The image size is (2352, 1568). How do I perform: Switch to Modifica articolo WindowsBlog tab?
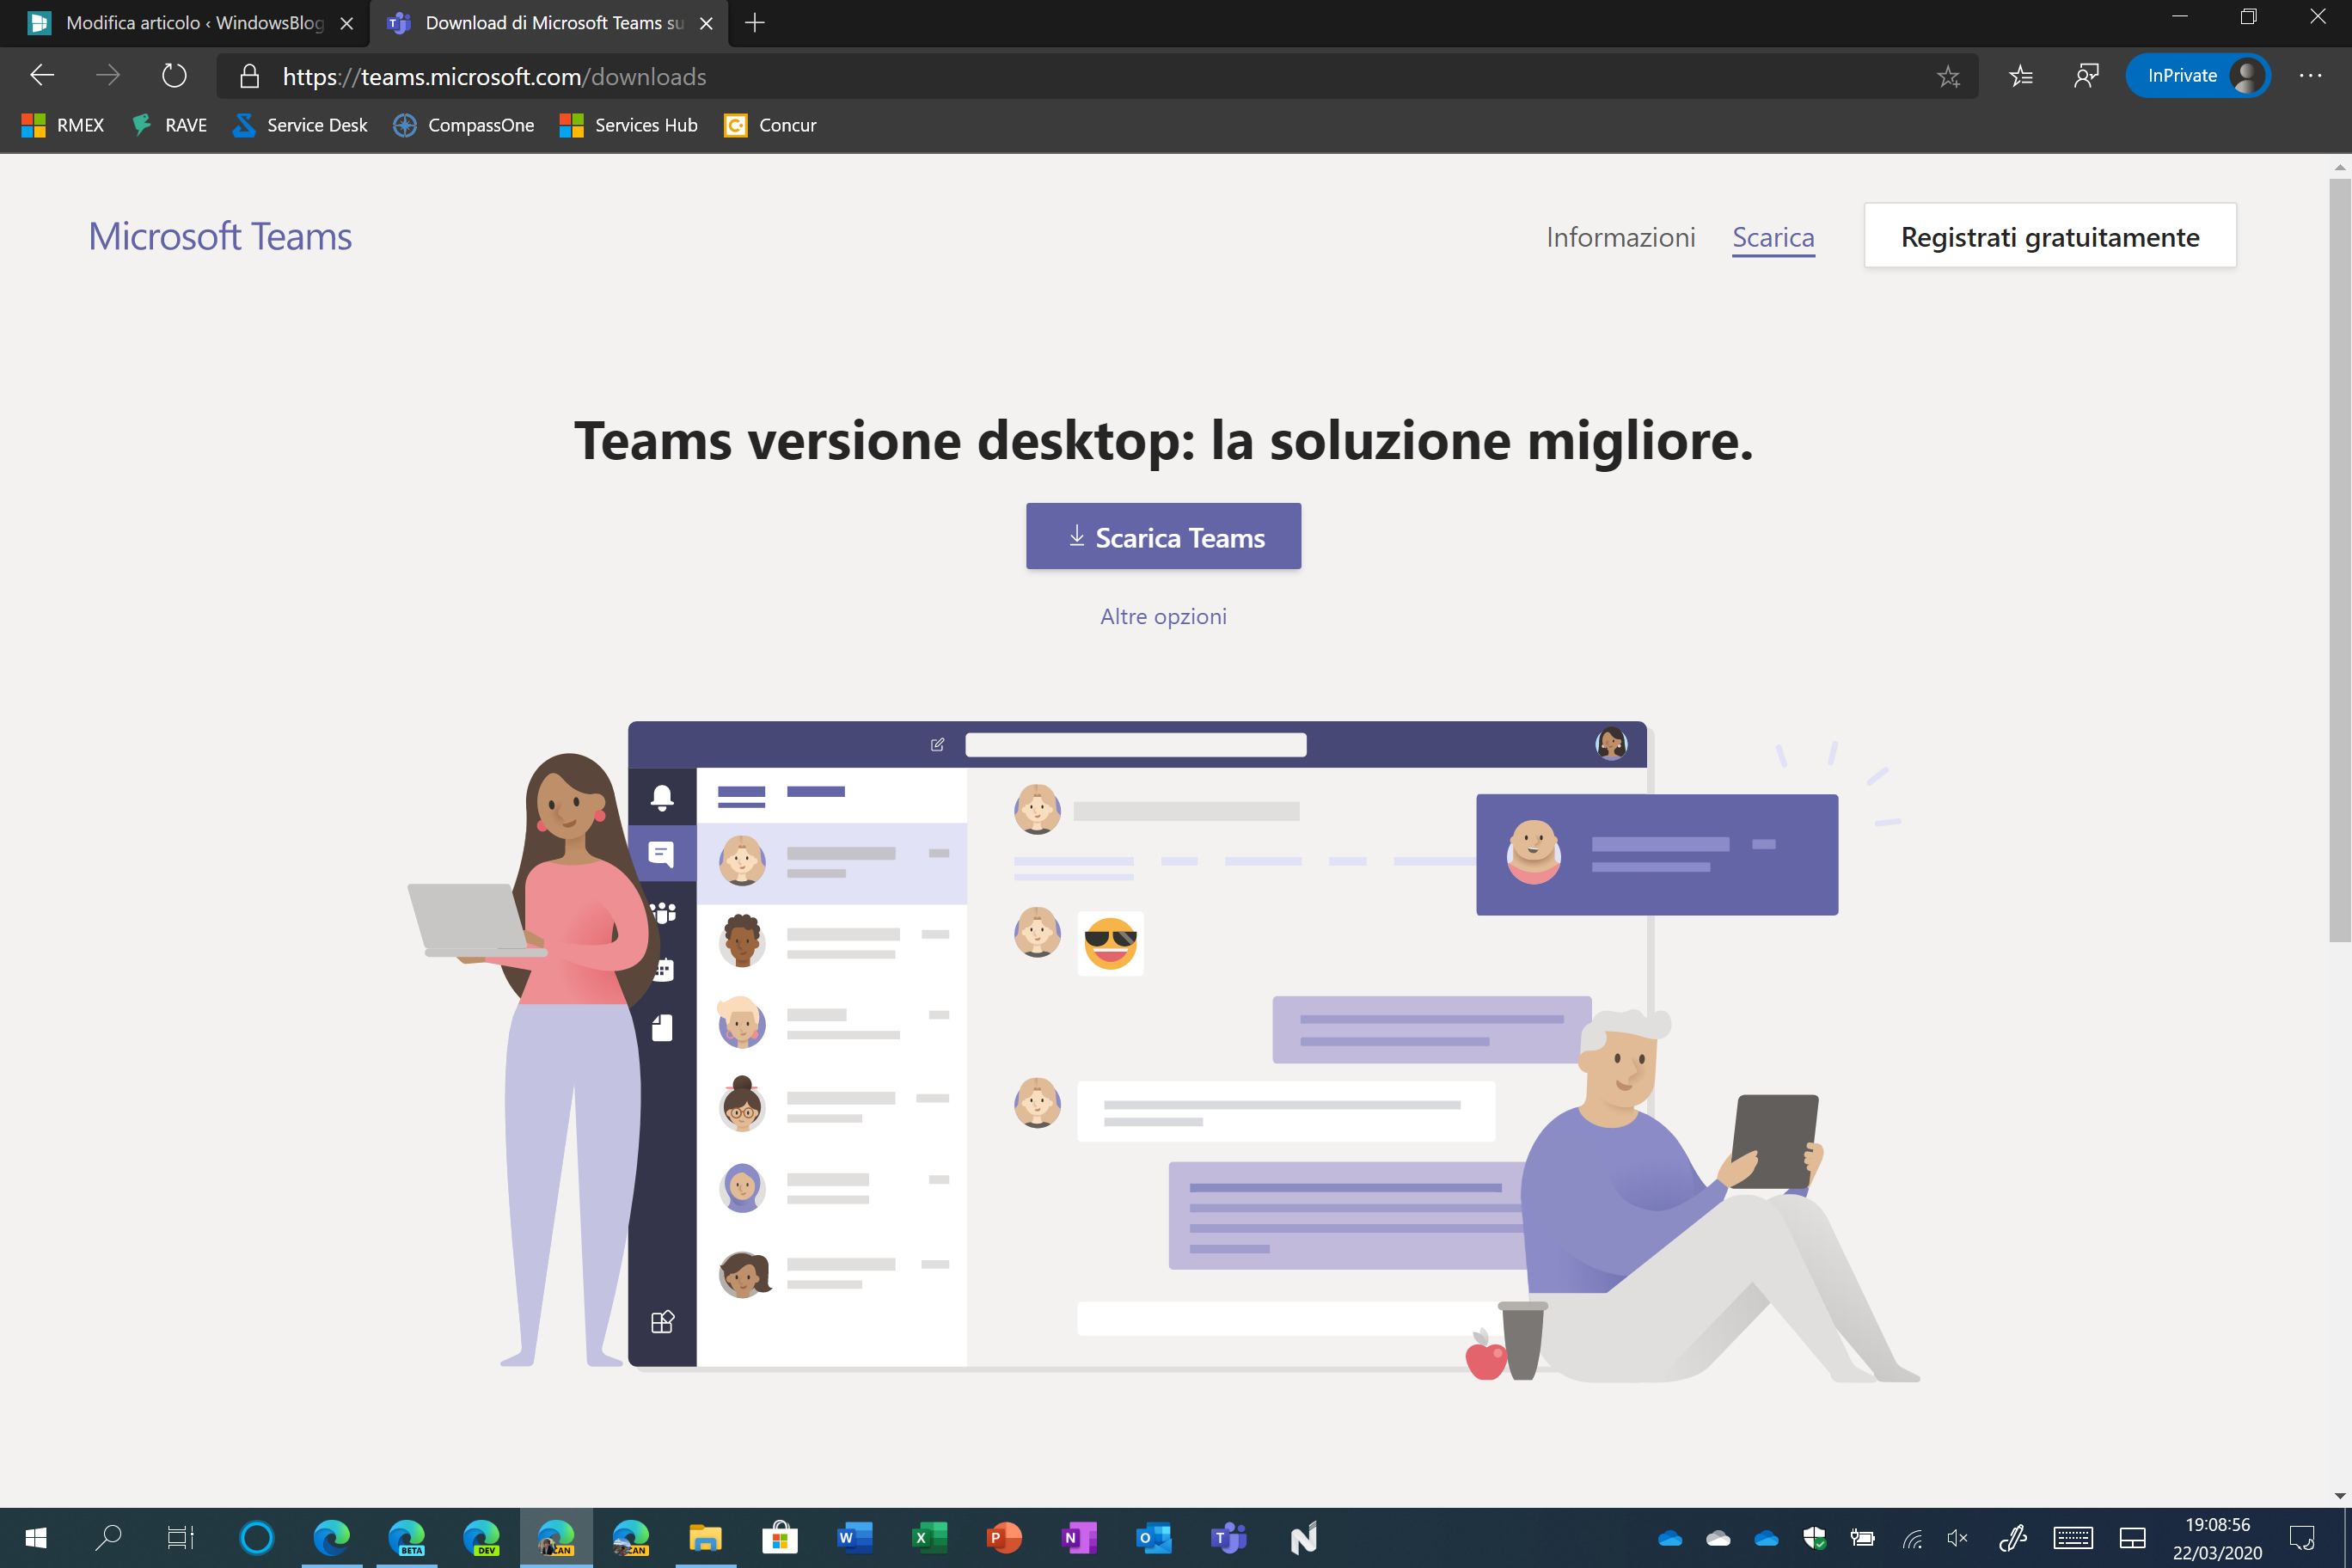click(x=192, y=23)
